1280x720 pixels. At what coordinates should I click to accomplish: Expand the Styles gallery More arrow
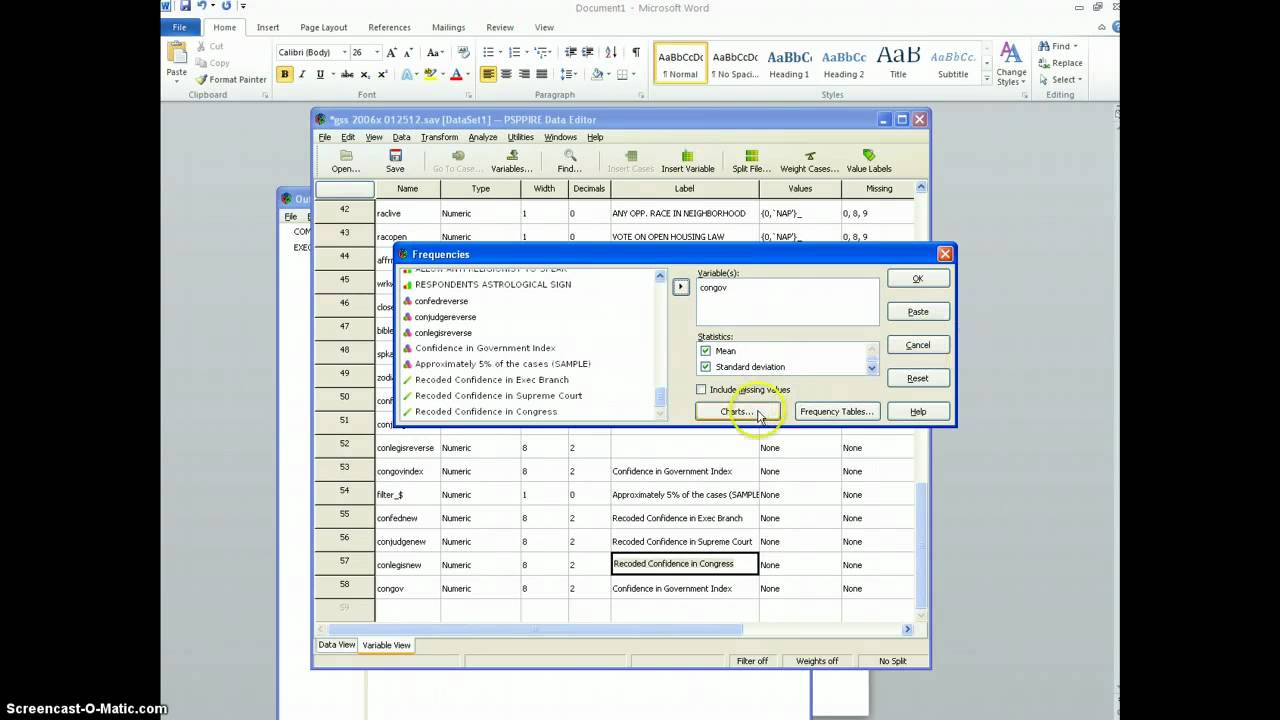click(988, 78)
